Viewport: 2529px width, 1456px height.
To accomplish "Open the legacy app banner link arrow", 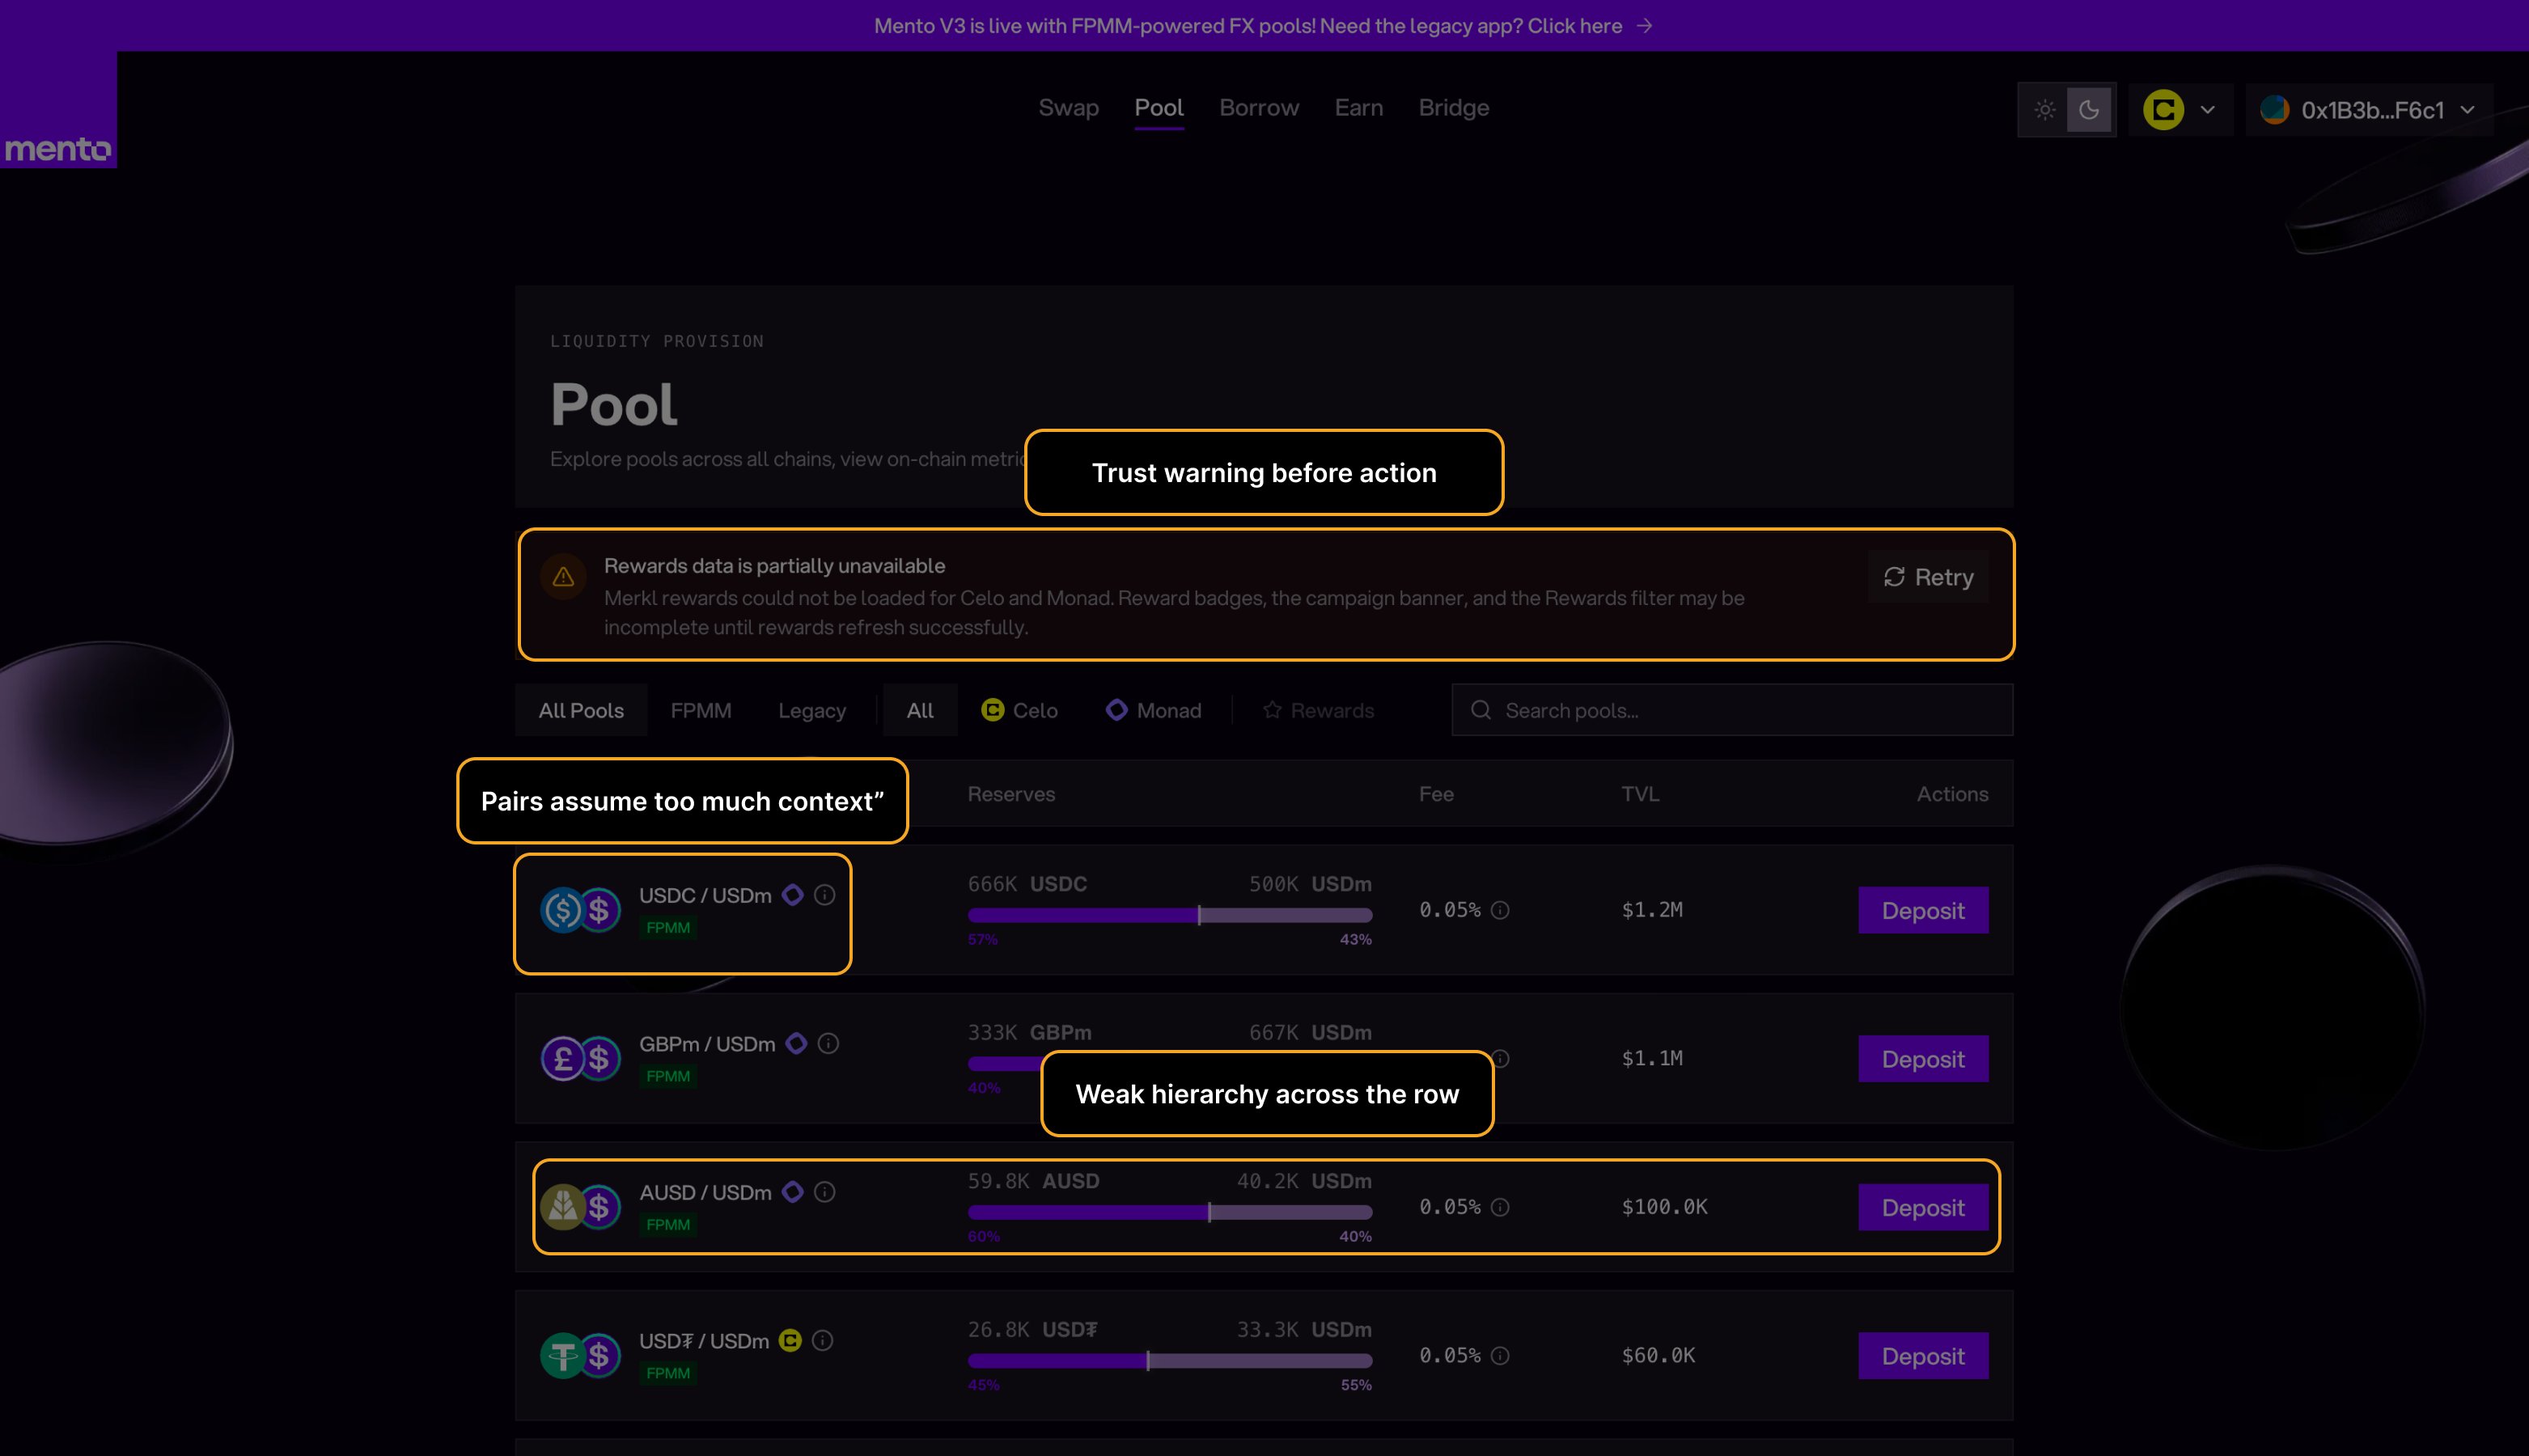I will click(x=1644, y=26).
